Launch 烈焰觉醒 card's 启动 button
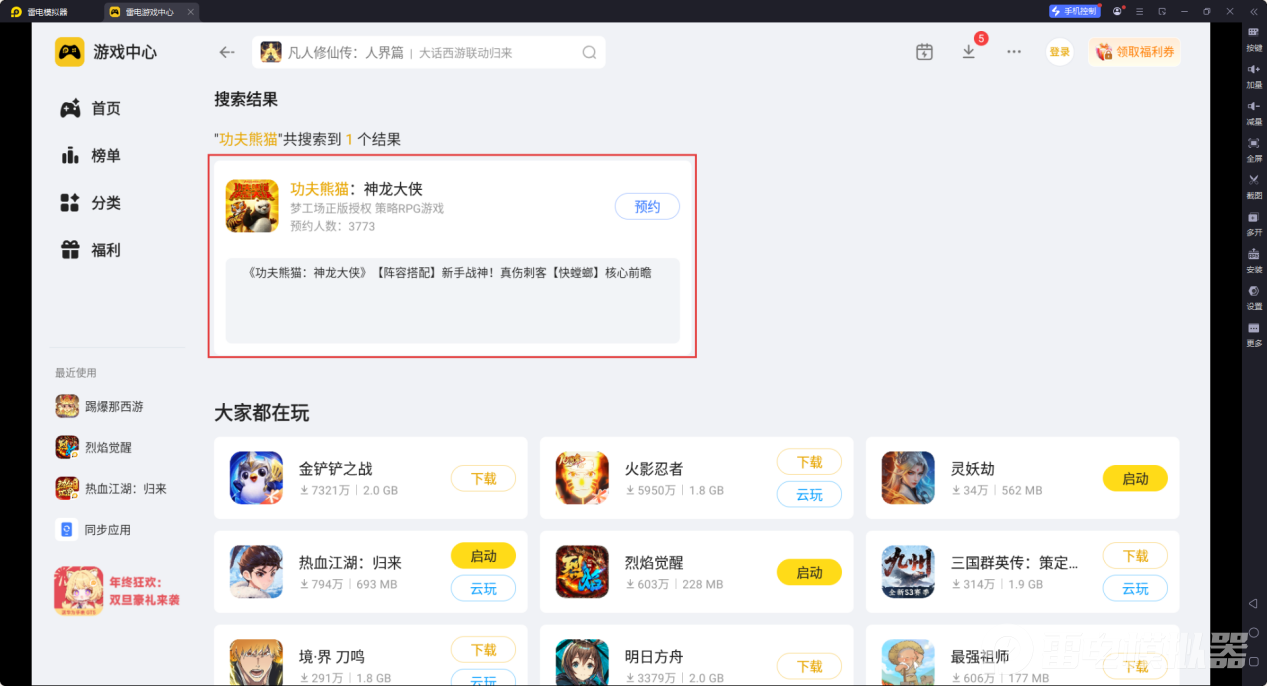 coord(809,573)
